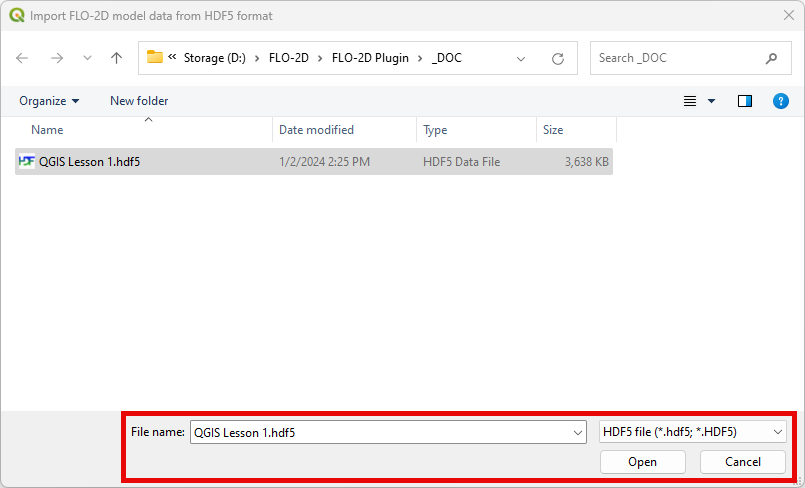The height and width of the screenshot is (488, 805).
Task: Sort by Date modified column
Action: 316,130
